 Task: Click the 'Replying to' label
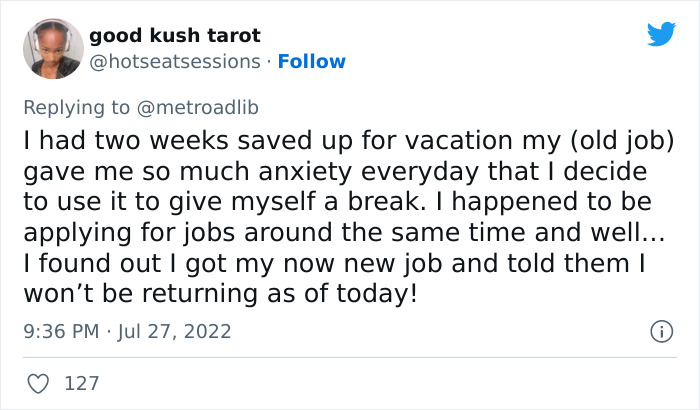click(x=78, y=106)
